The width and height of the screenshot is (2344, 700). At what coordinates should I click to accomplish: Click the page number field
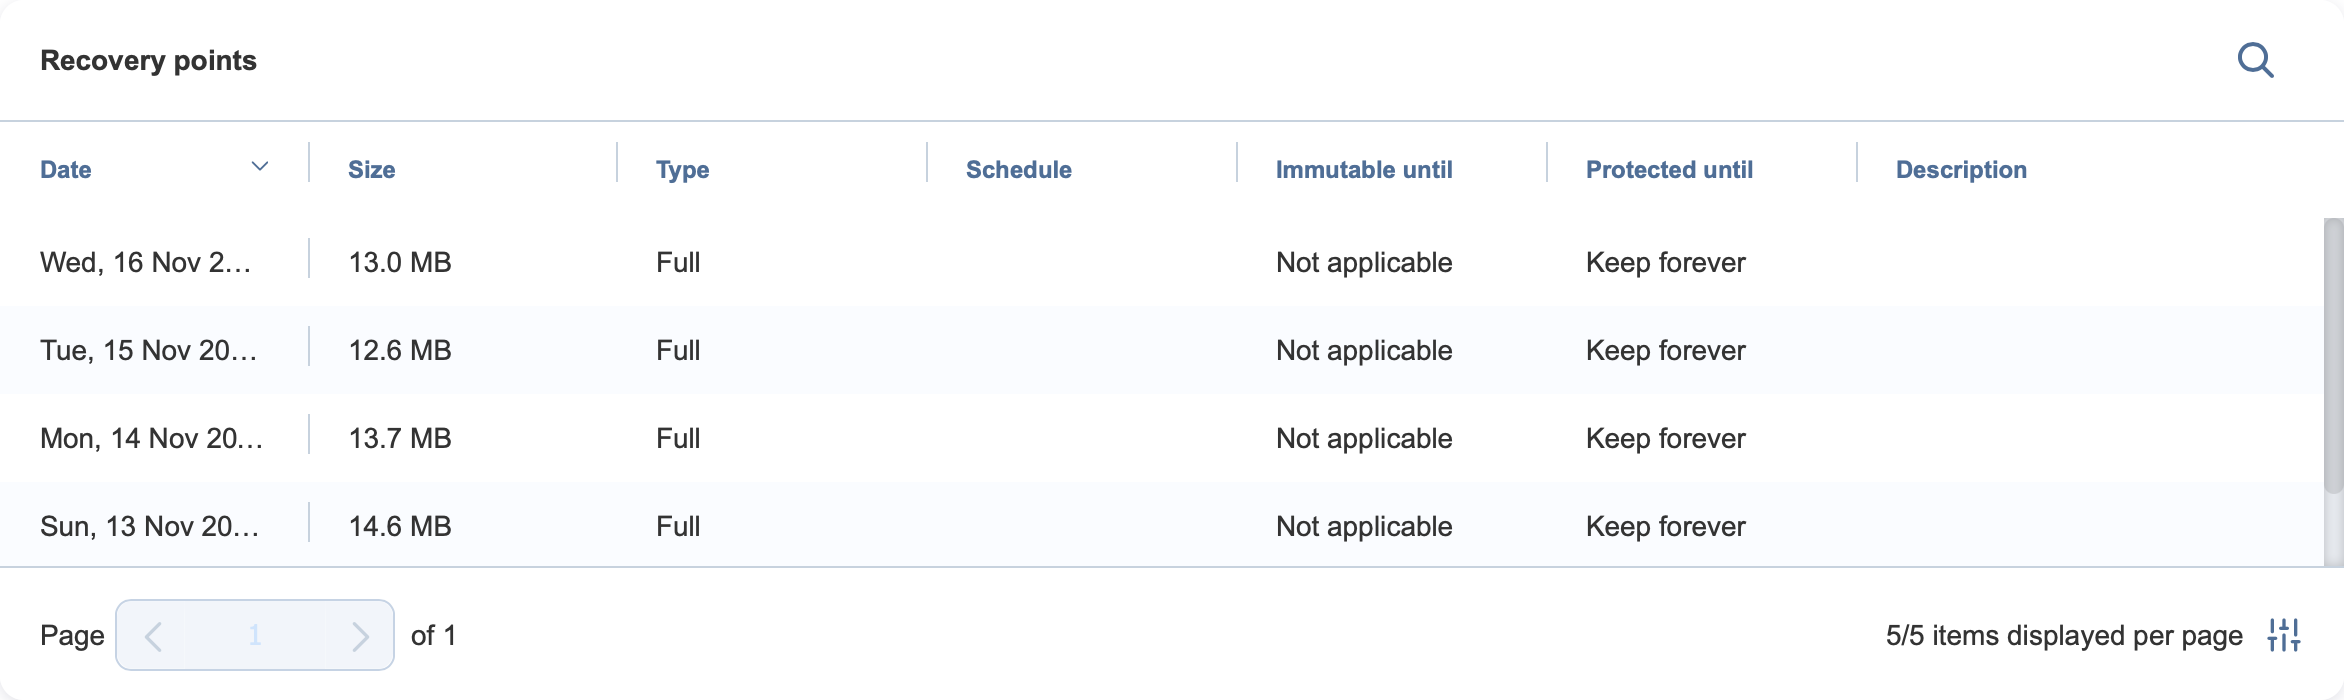pos(255,635)
